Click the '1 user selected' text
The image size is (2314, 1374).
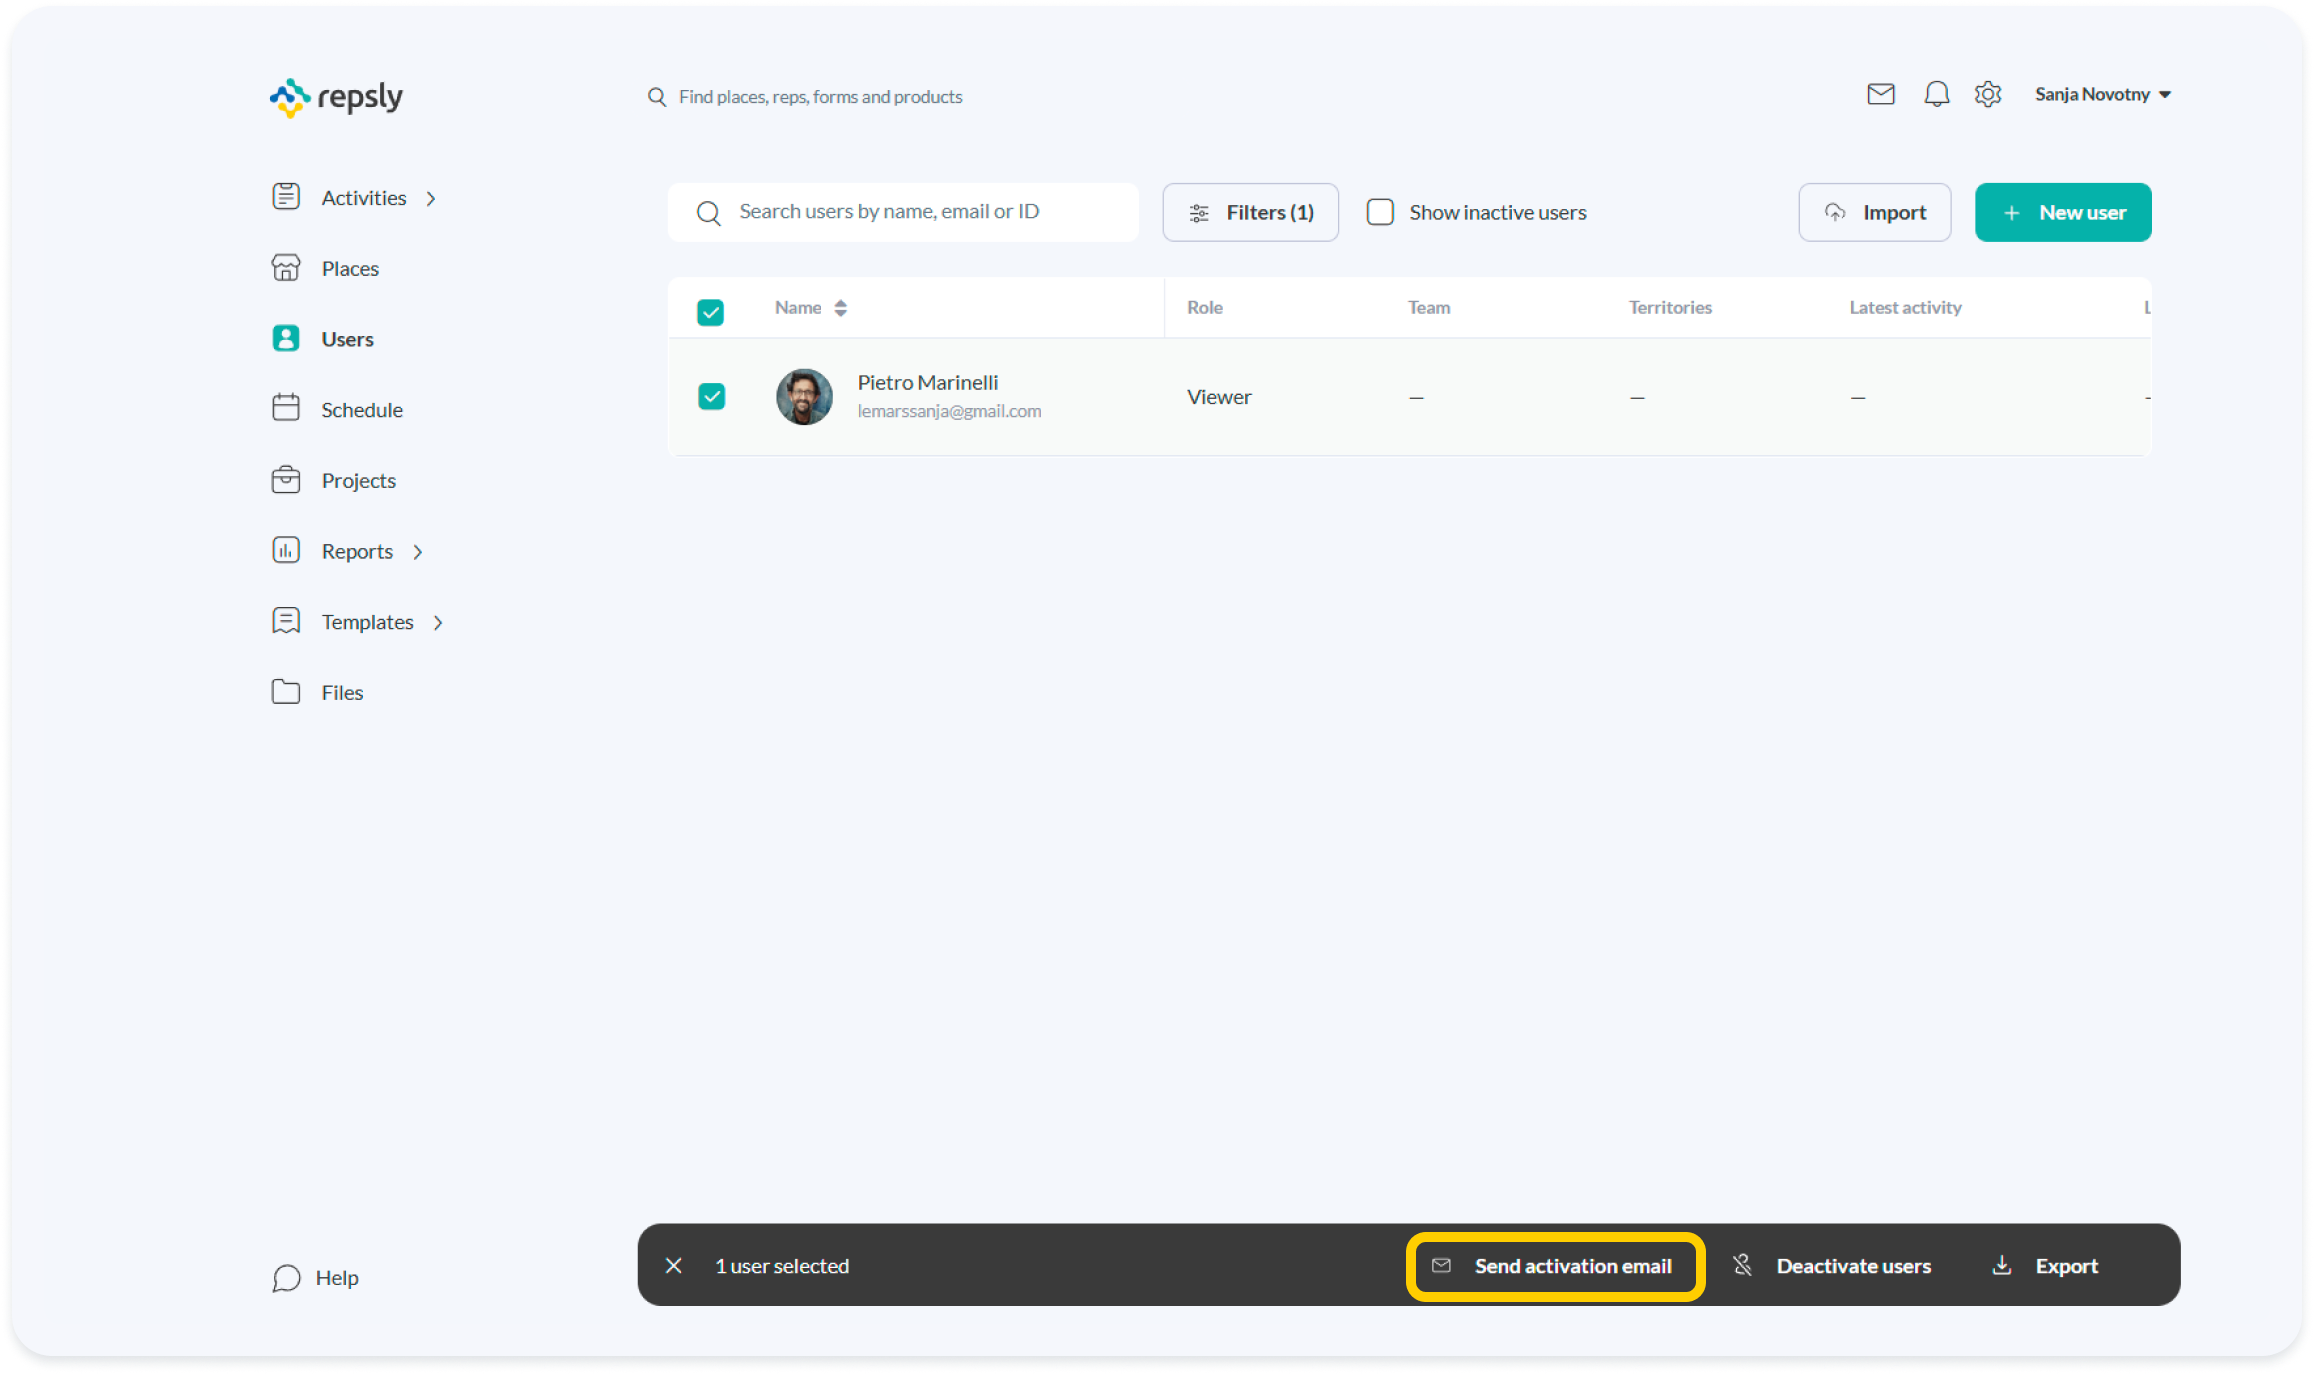pos(782,1266)
